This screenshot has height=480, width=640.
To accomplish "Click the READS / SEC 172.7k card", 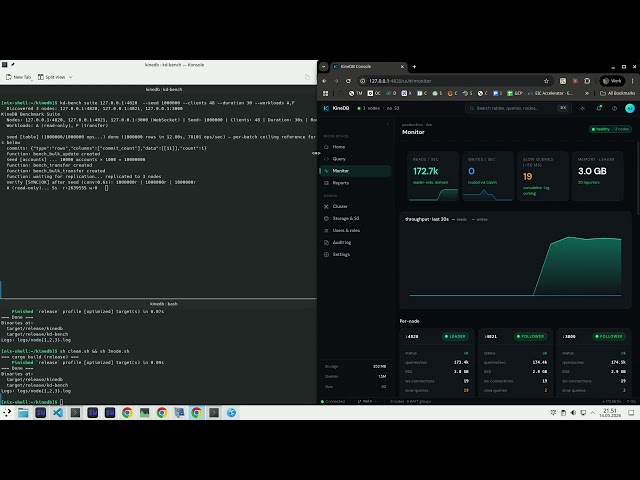I will (x=433, y=176).
